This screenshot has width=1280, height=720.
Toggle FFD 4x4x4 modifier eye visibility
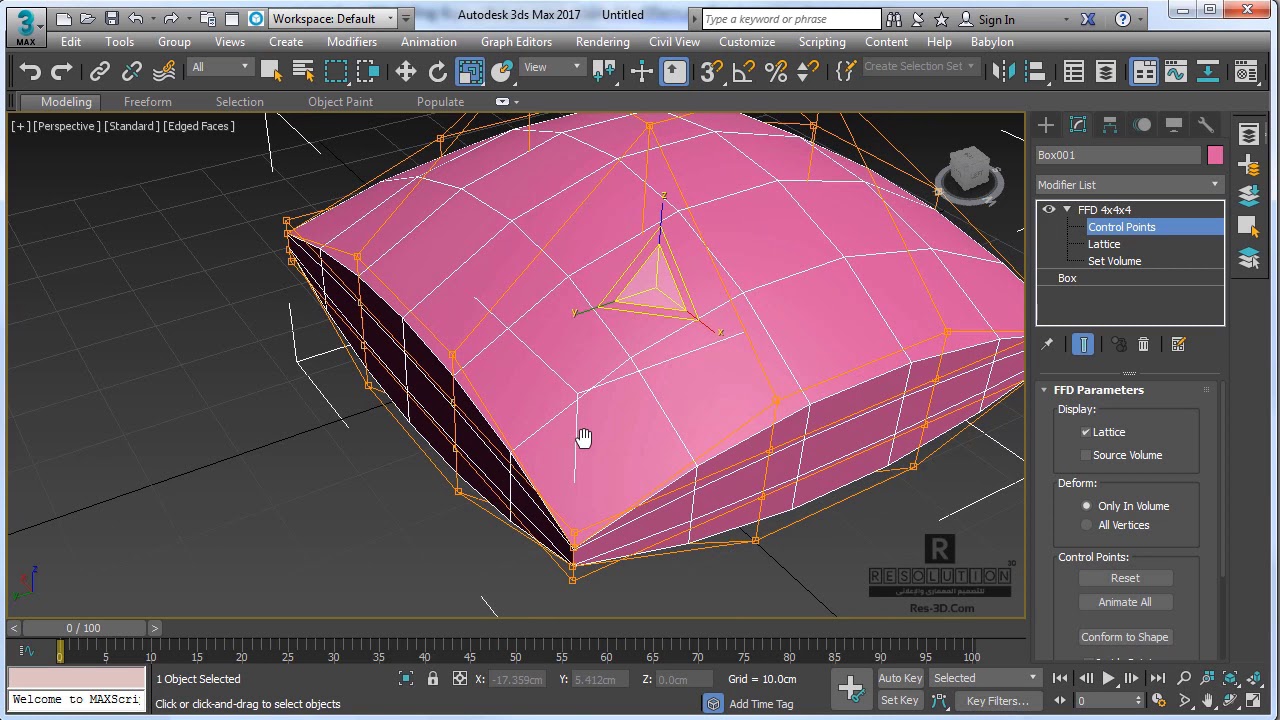click(1049, 210)
